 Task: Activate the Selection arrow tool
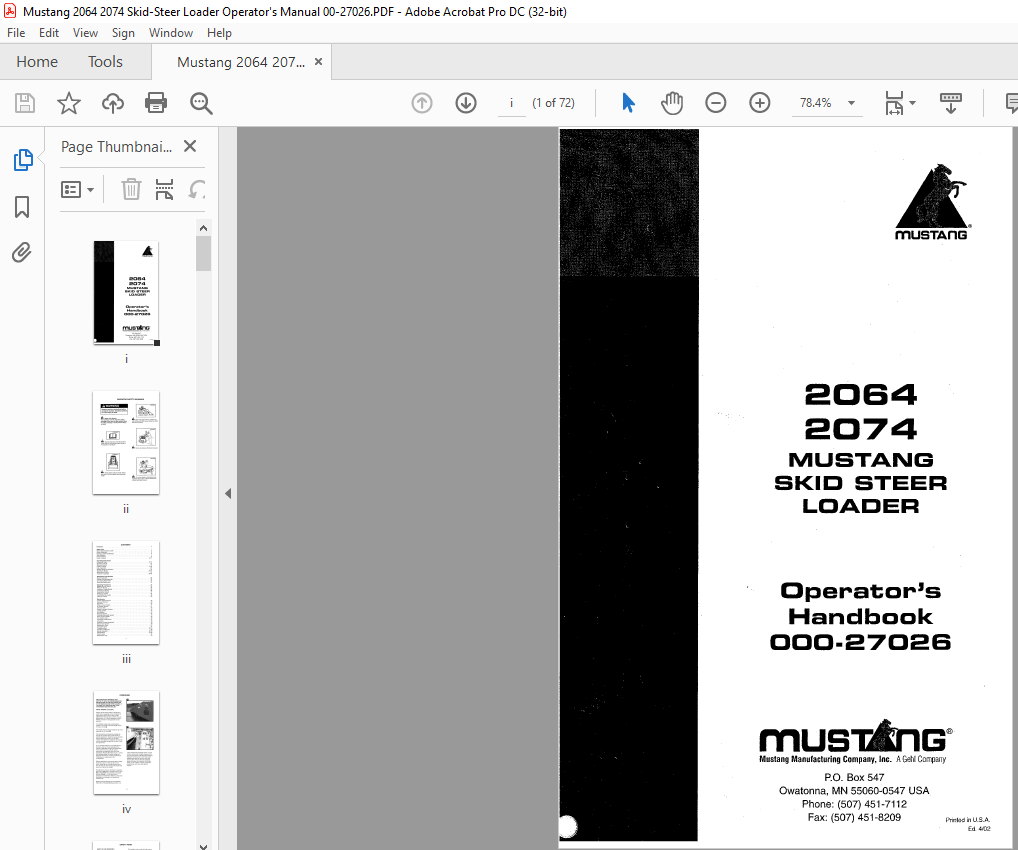[628, 103]
